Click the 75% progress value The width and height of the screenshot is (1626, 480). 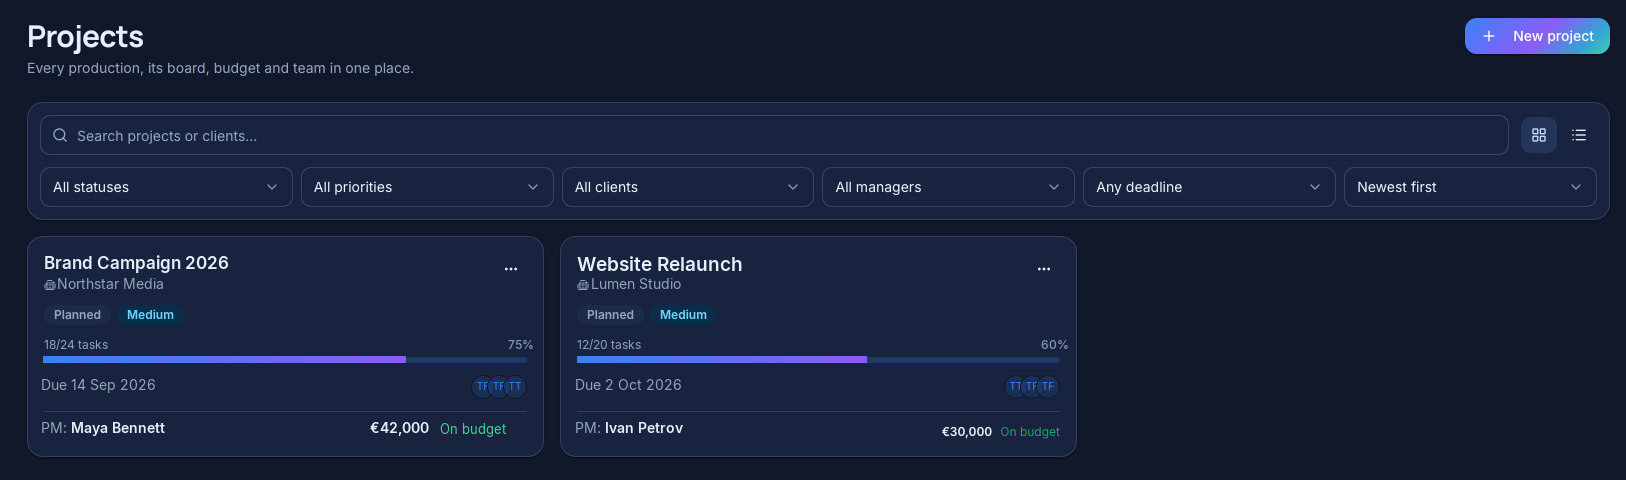(520, 345)
